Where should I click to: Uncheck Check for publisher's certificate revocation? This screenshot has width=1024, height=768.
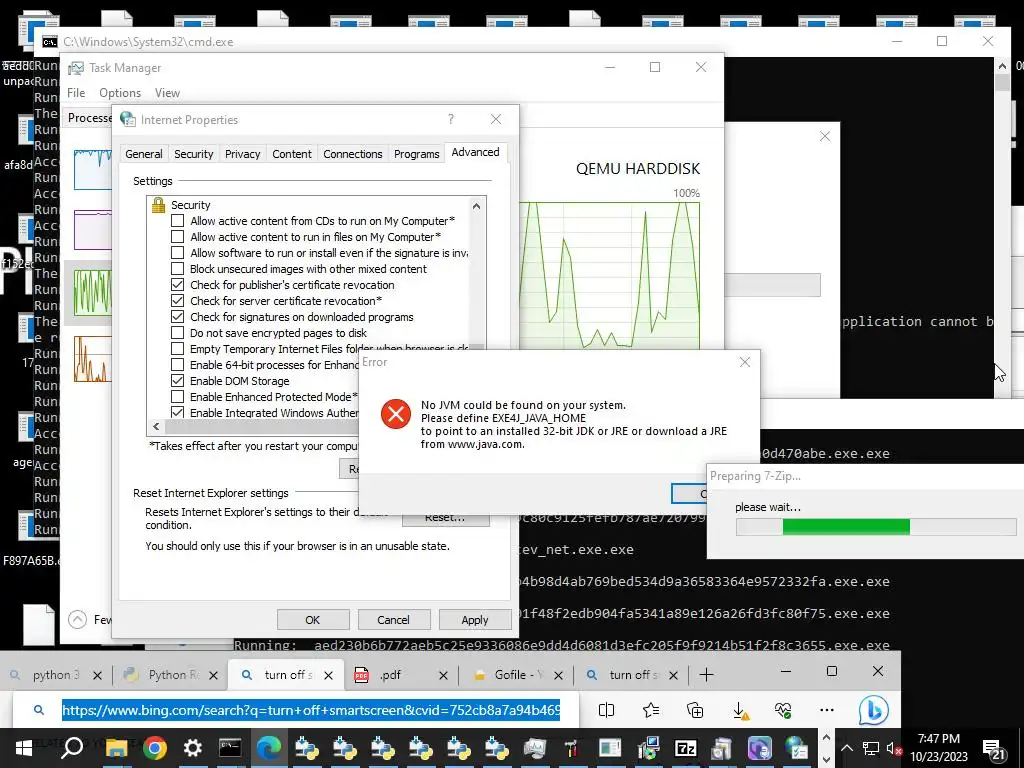177,285
